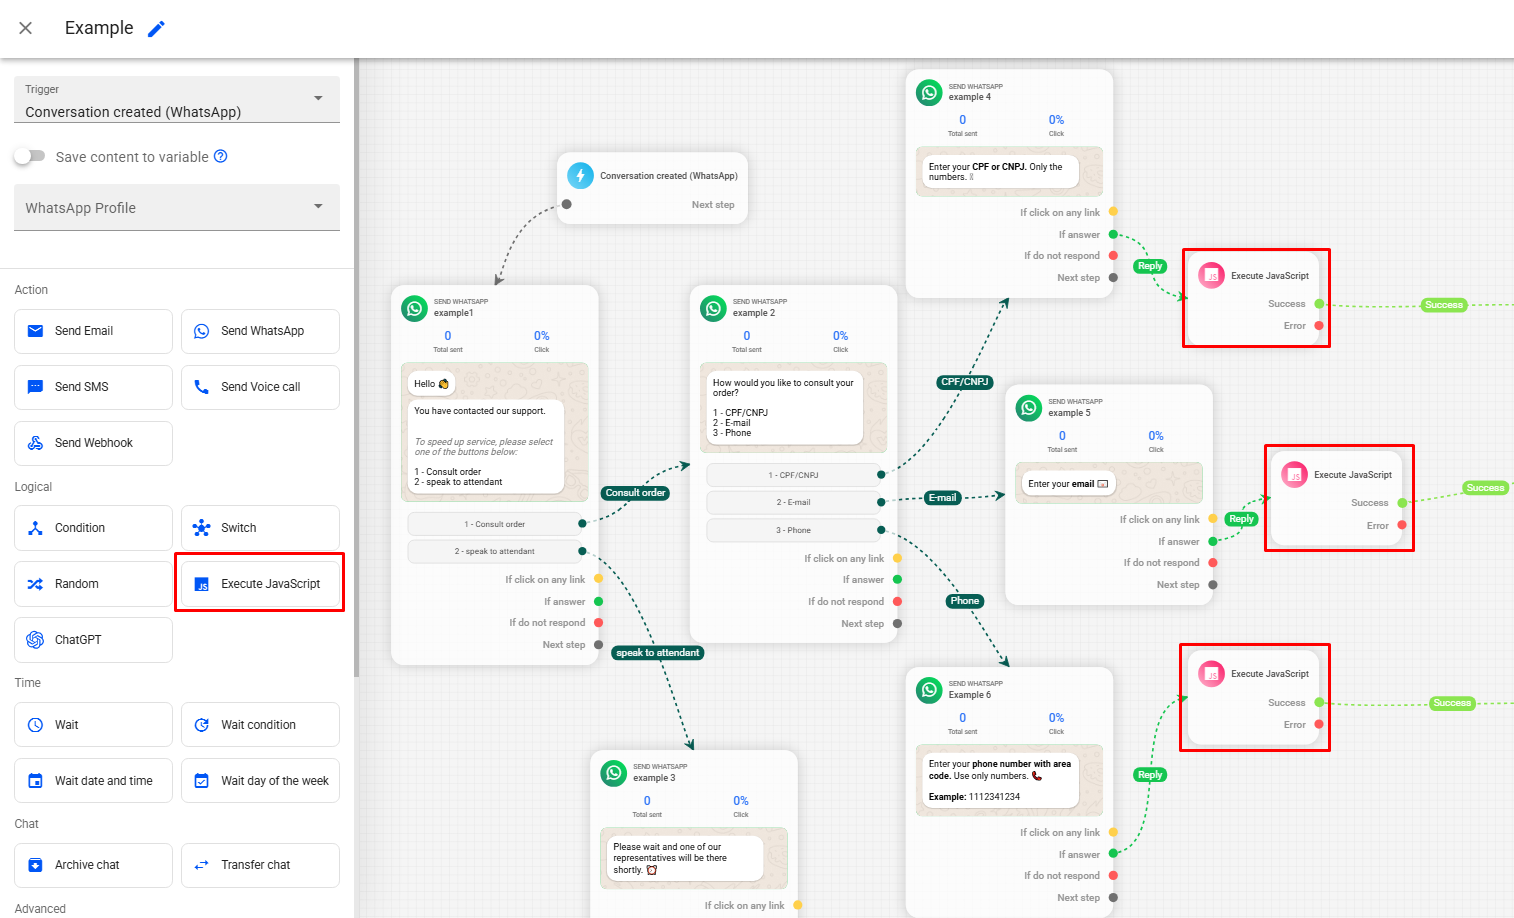Pick the Switch logical block
1514x918 pixels.
(260, 528)
